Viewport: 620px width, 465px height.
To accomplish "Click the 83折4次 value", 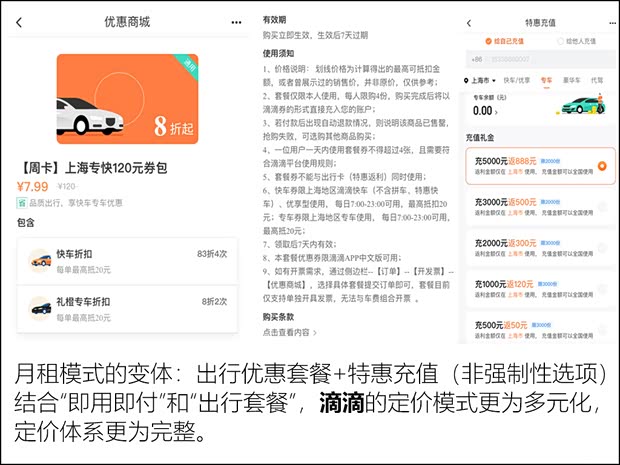I will pyautogui.click(x=212, y=254).
